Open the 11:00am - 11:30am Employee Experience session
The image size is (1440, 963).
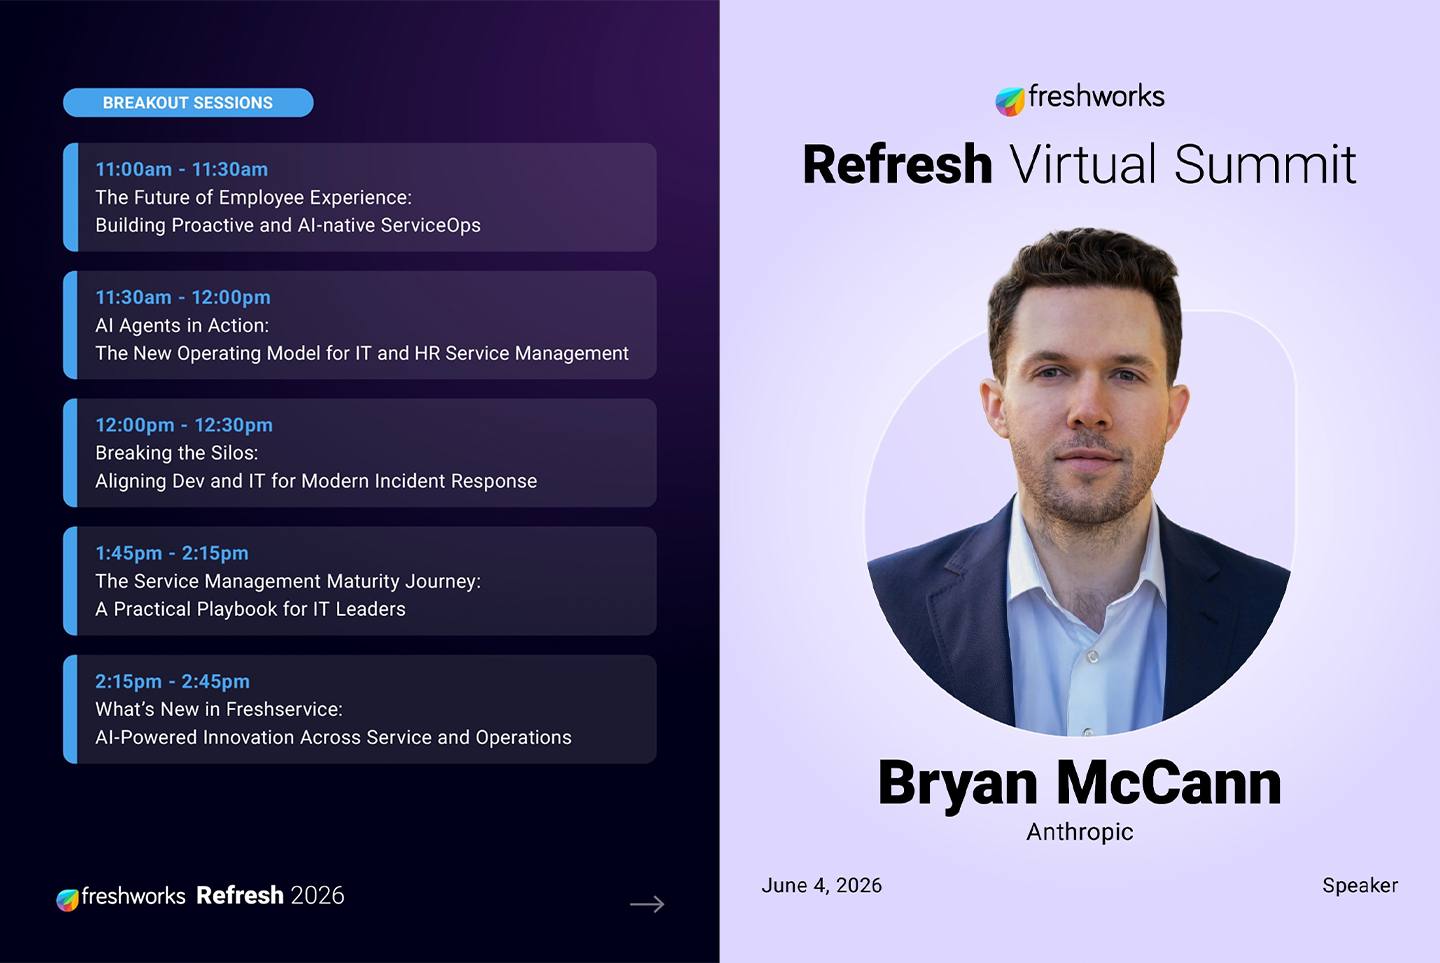pos(360,197)
